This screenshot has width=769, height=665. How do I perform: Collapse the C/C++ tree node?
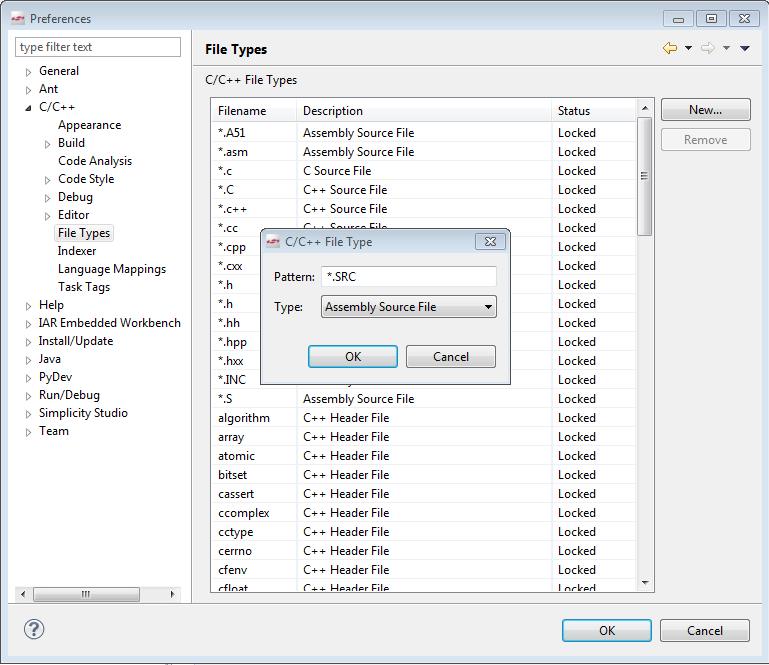pyautogui.click(x=28, y=107)
